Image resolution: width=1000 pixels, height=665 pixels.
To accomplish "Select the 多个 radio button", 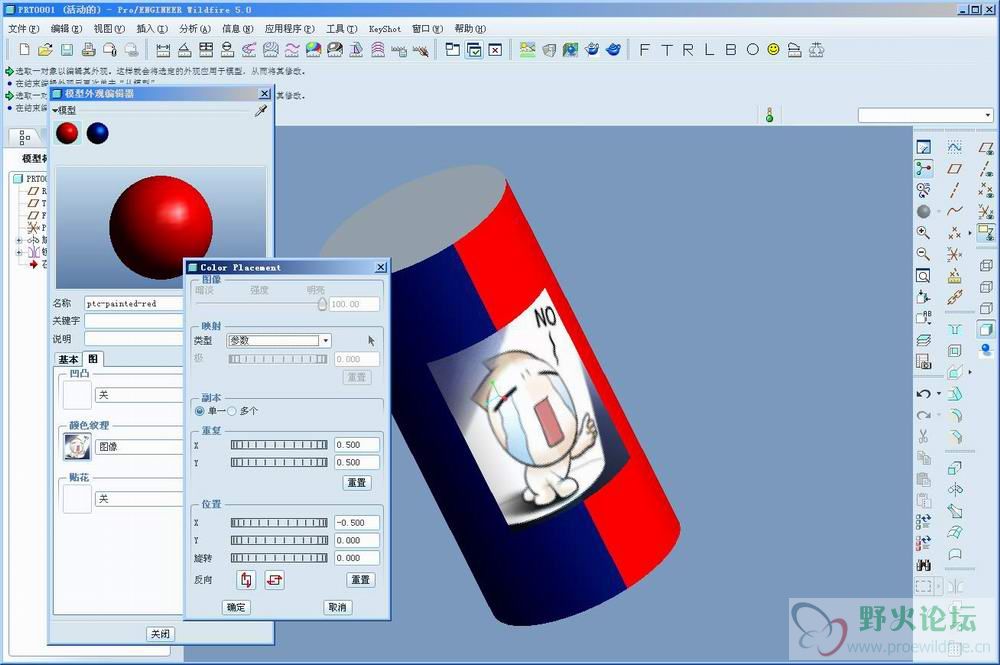I will pyautogui.click(x=232, y=411).
